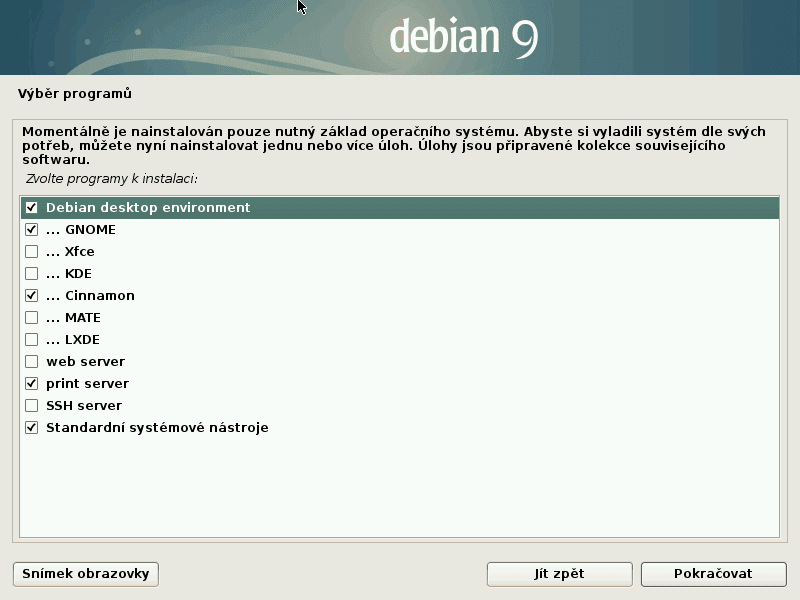Click 'Zvolte programy k instalaci:' prompt

(x=111, y=179)
